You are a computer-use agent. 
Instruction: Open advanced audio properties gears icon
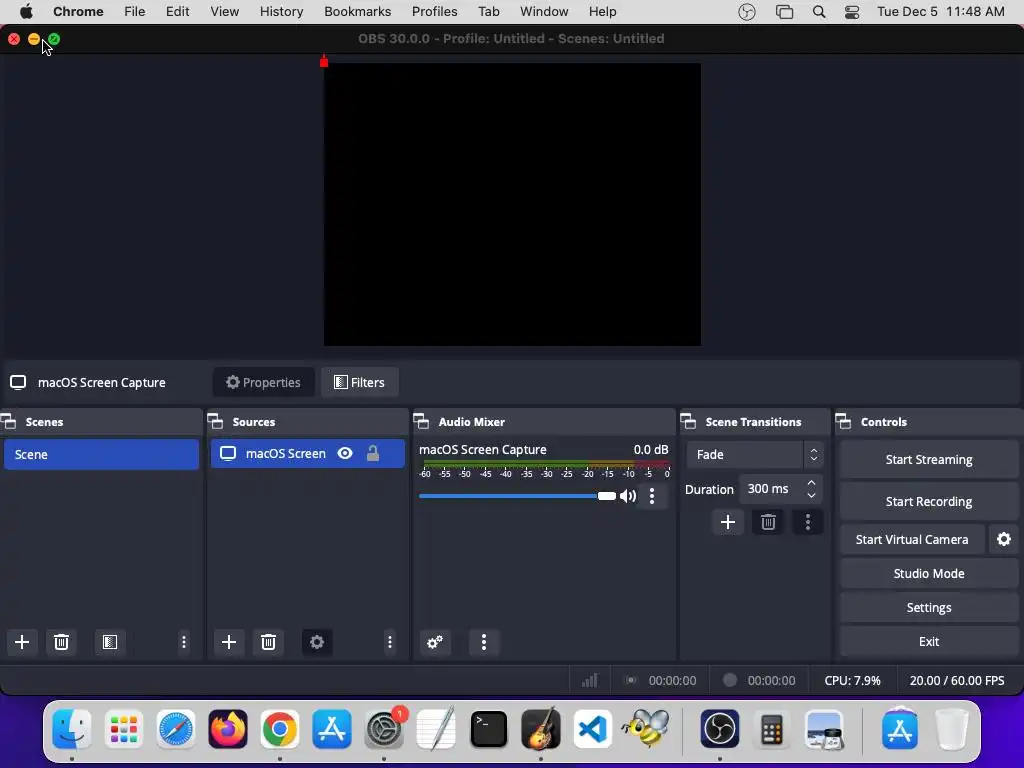click(x=435, y=642)
